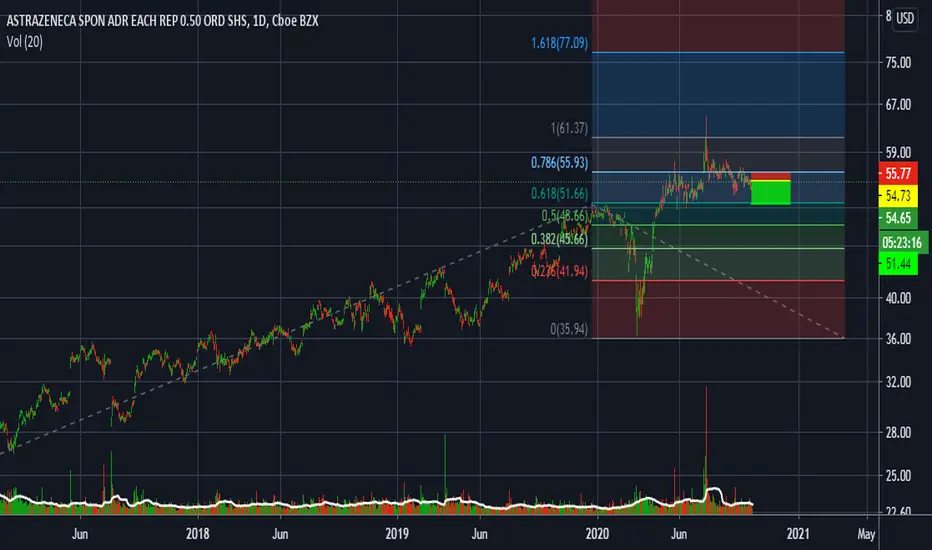Select the 0.236(41.94) Fibonacci level label
This screenshot has width=932, height=550.
pyautogui.click(x=559, y=271)
